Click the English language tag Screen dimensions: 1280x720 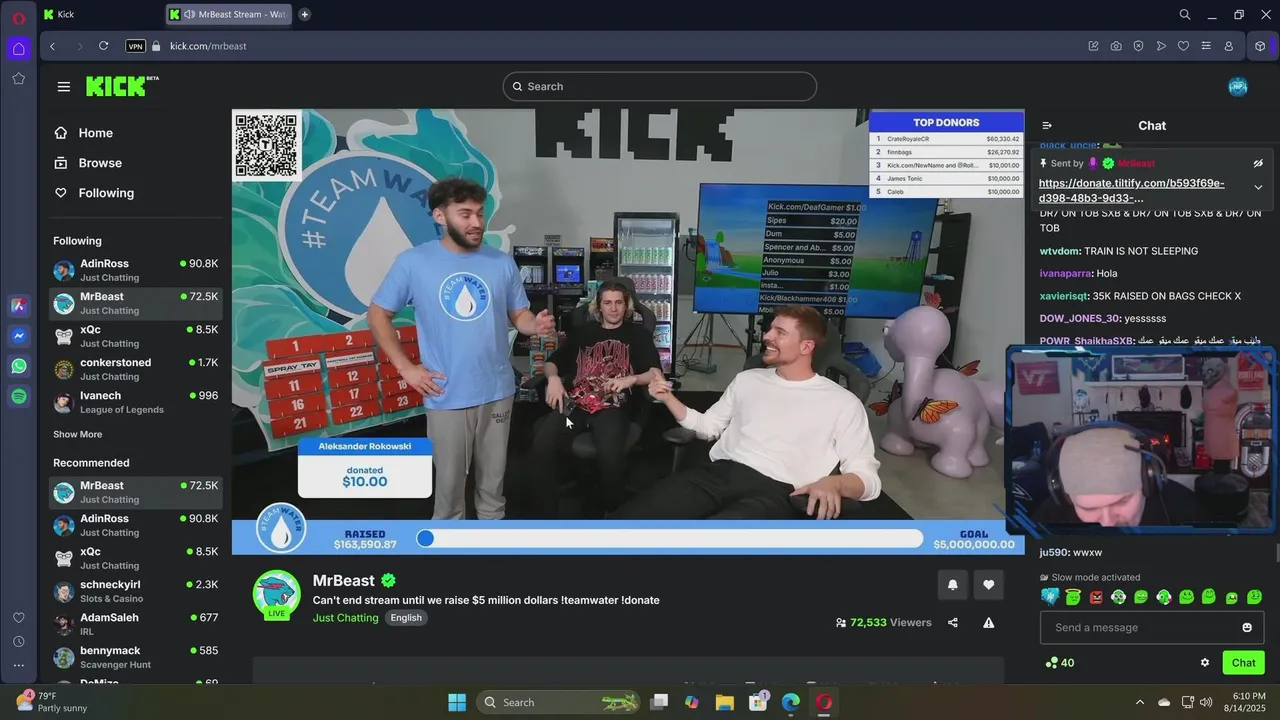pos(406,618)
